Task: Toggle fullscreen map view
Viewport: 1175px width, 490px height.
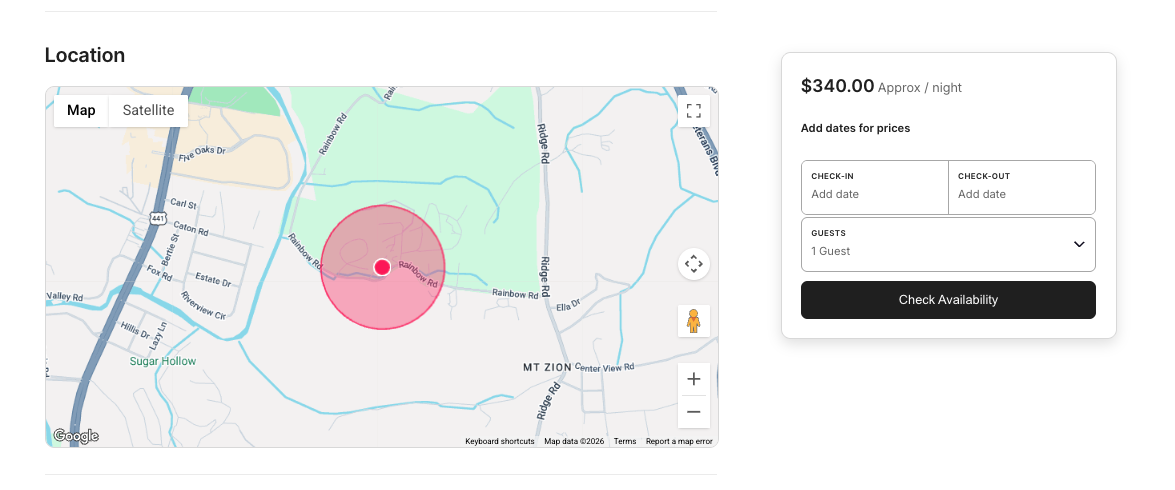Action: pyautogui.click(x=693, y=110)
